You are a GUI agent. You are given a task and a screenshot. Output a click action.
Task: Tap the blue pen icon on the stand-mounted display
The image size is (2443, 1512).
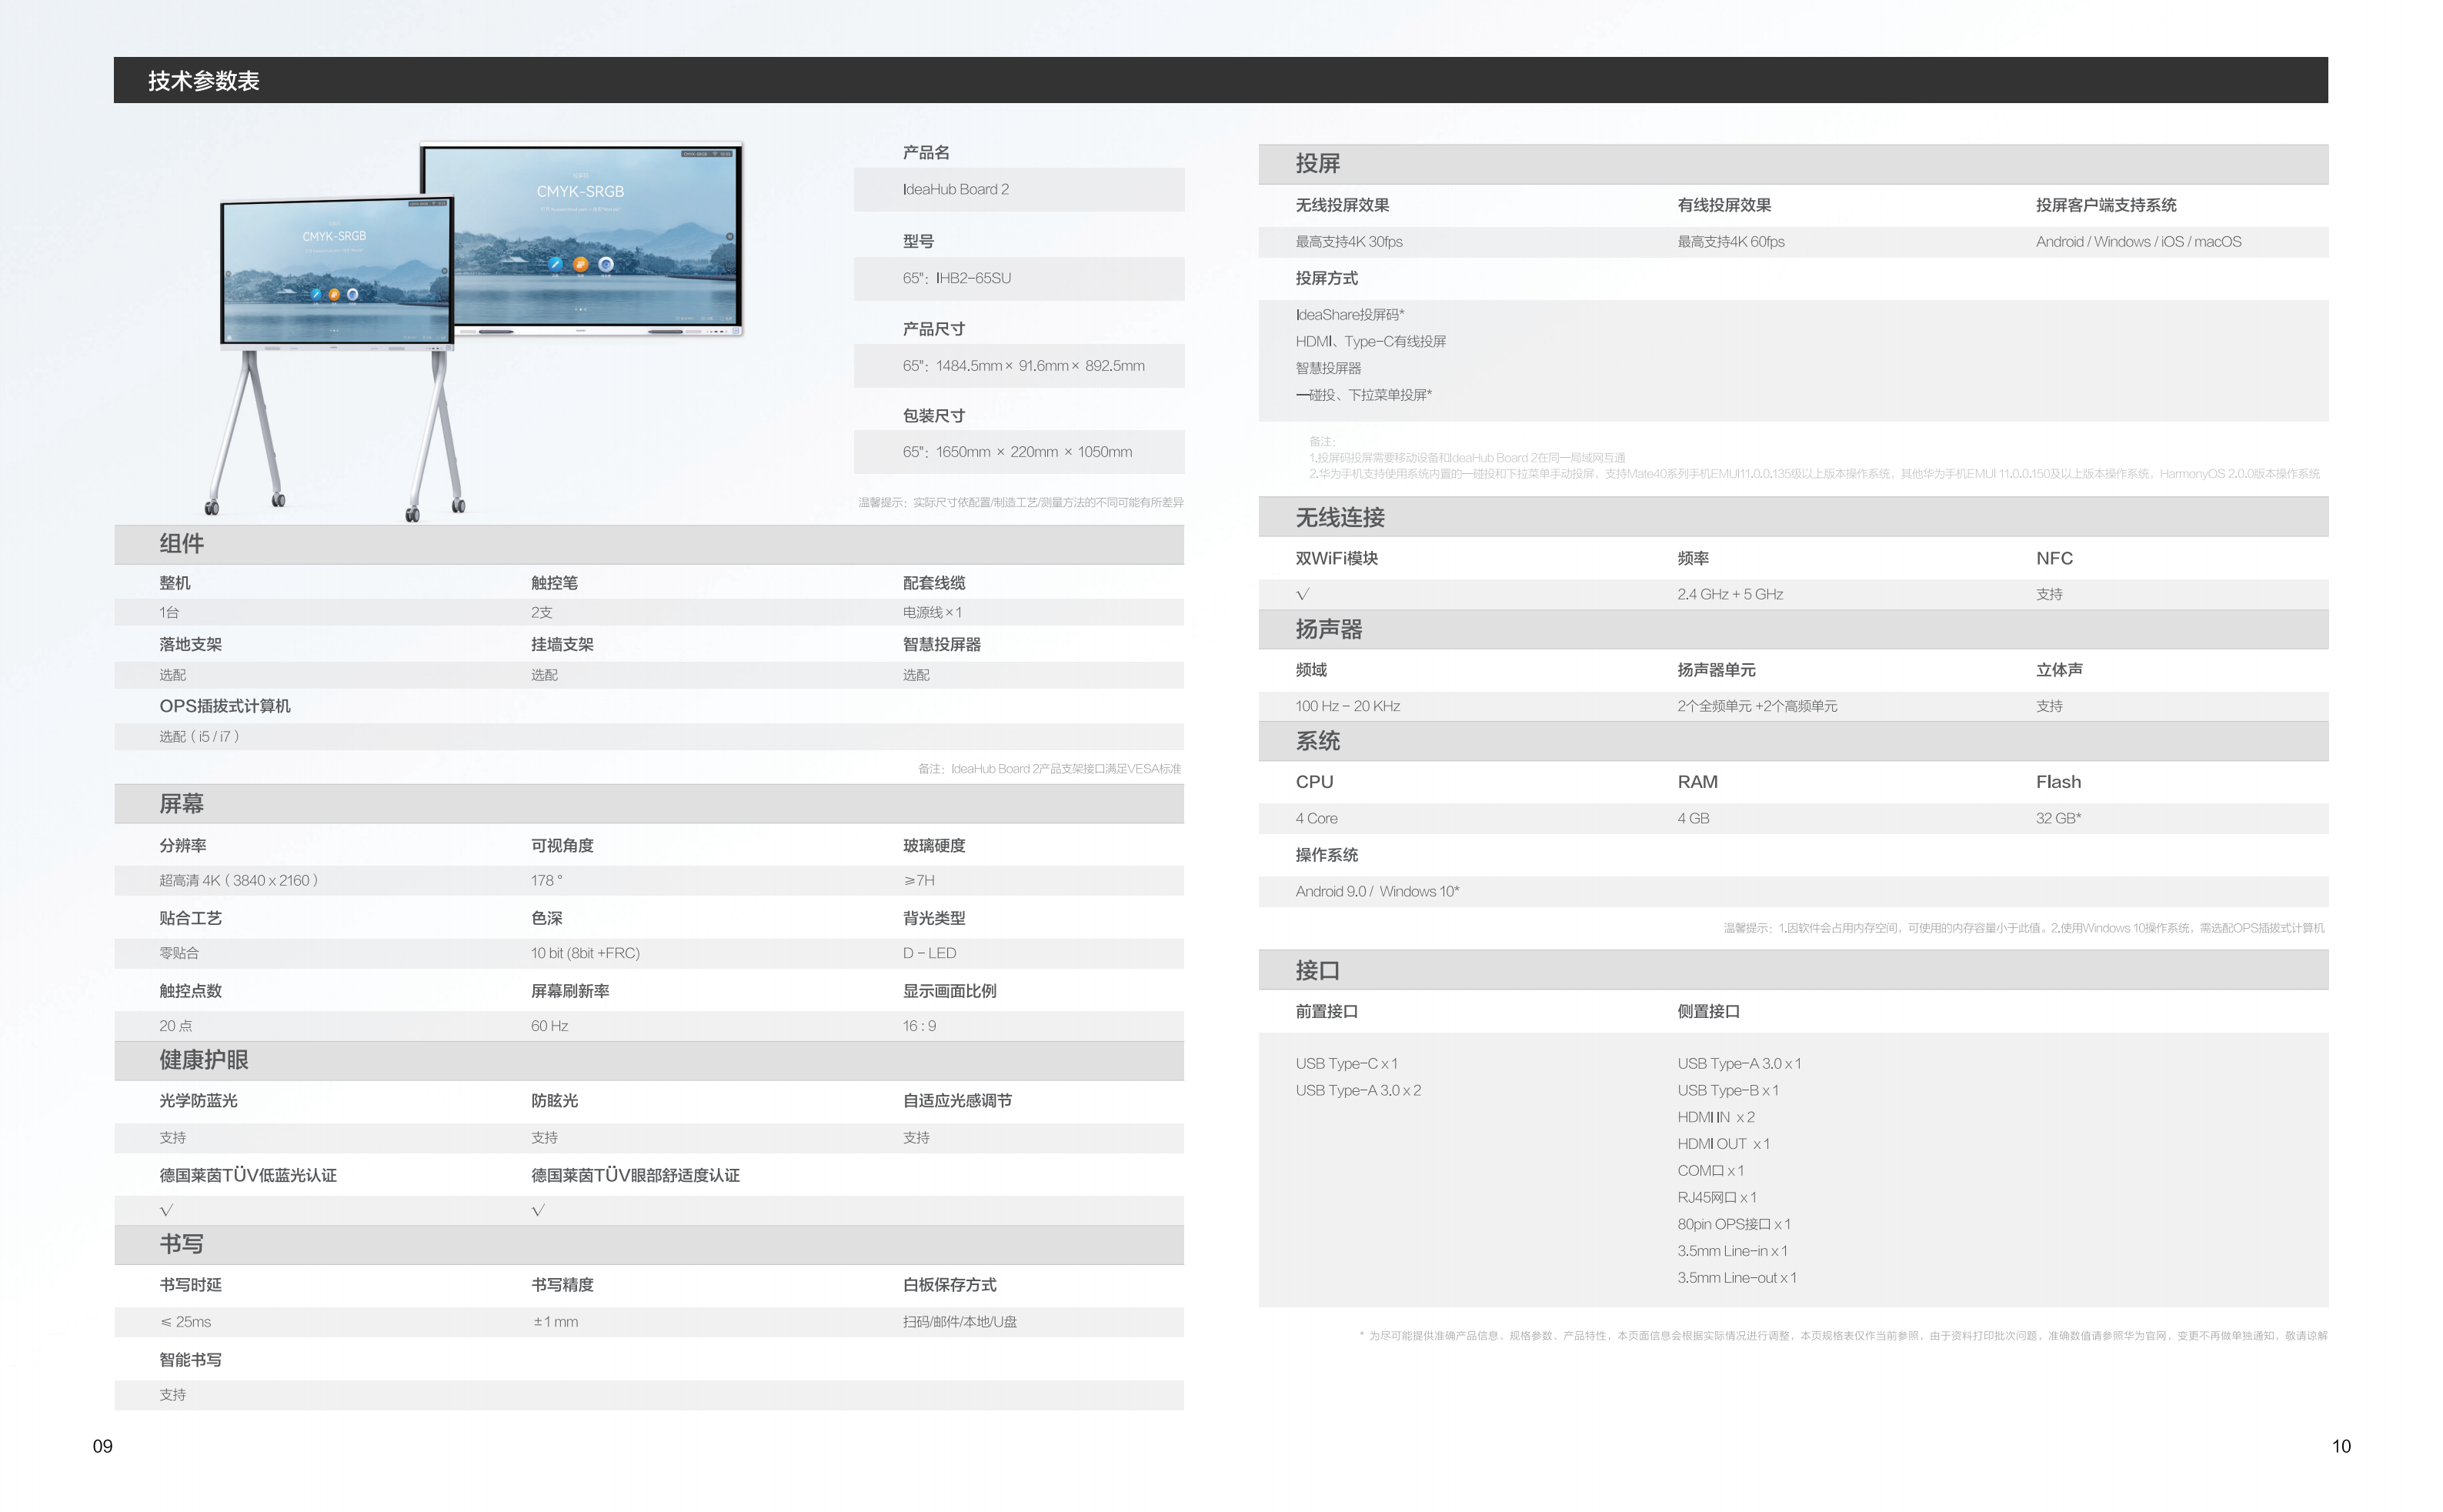pyautogui.click(x=316, y=294)
